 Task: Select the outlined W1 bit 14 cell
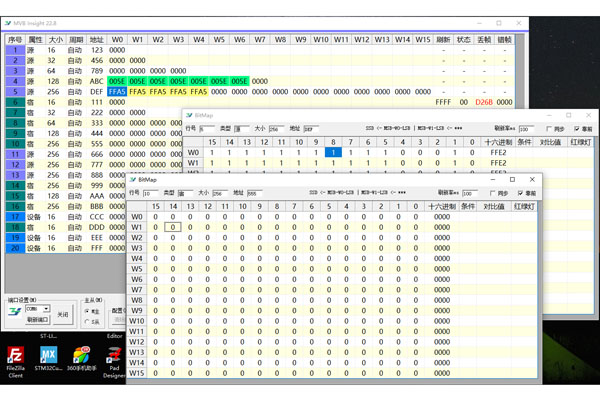(x=173, y=227)
